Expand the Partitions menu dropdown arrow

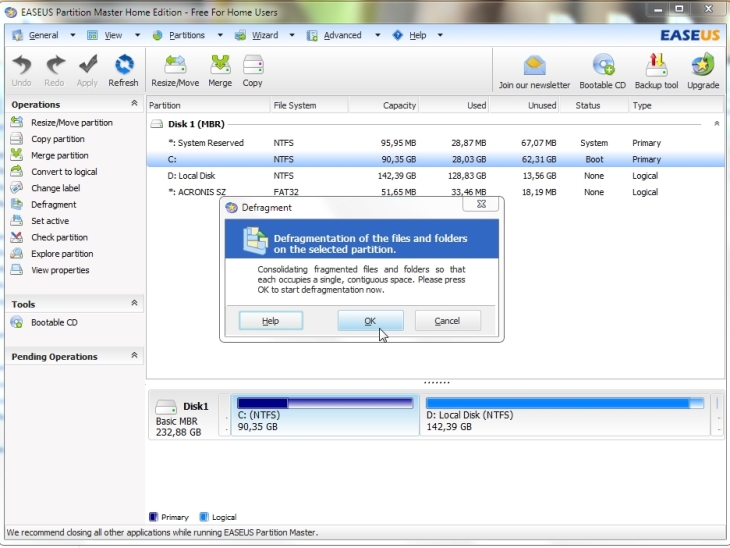[220, 35]
